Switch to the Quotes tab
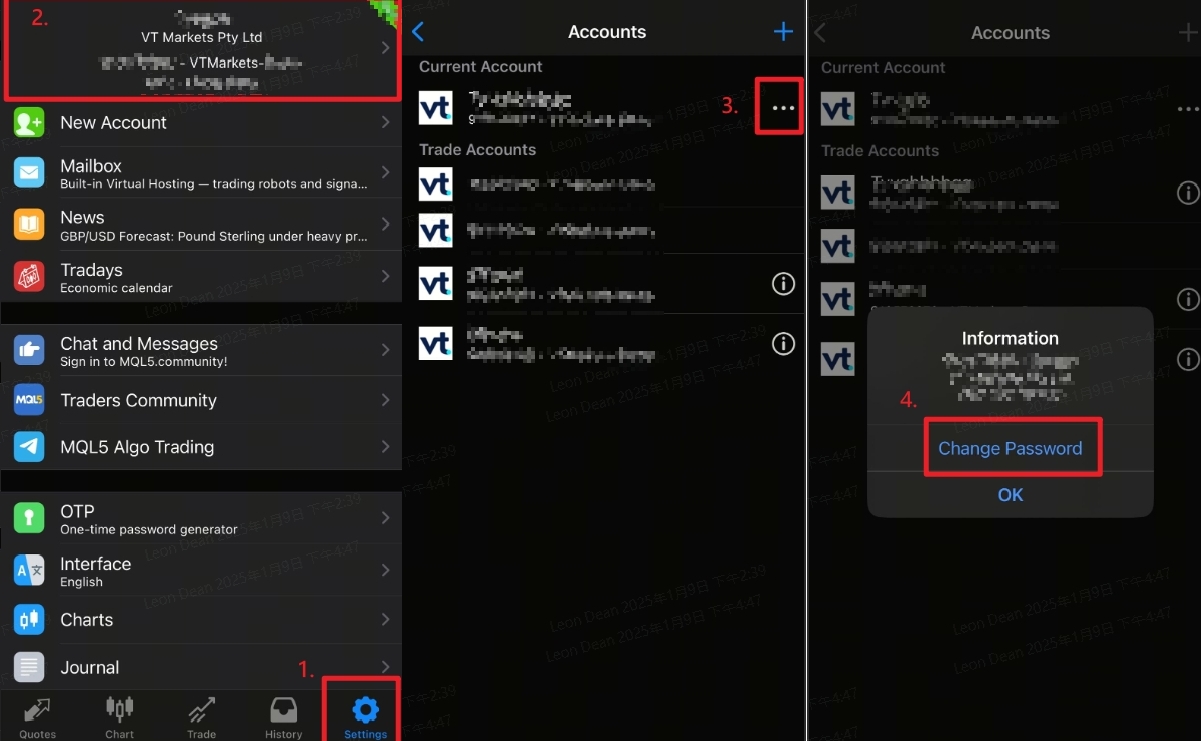Viewport: 1201px width, 741px height. tap(38, 718)
